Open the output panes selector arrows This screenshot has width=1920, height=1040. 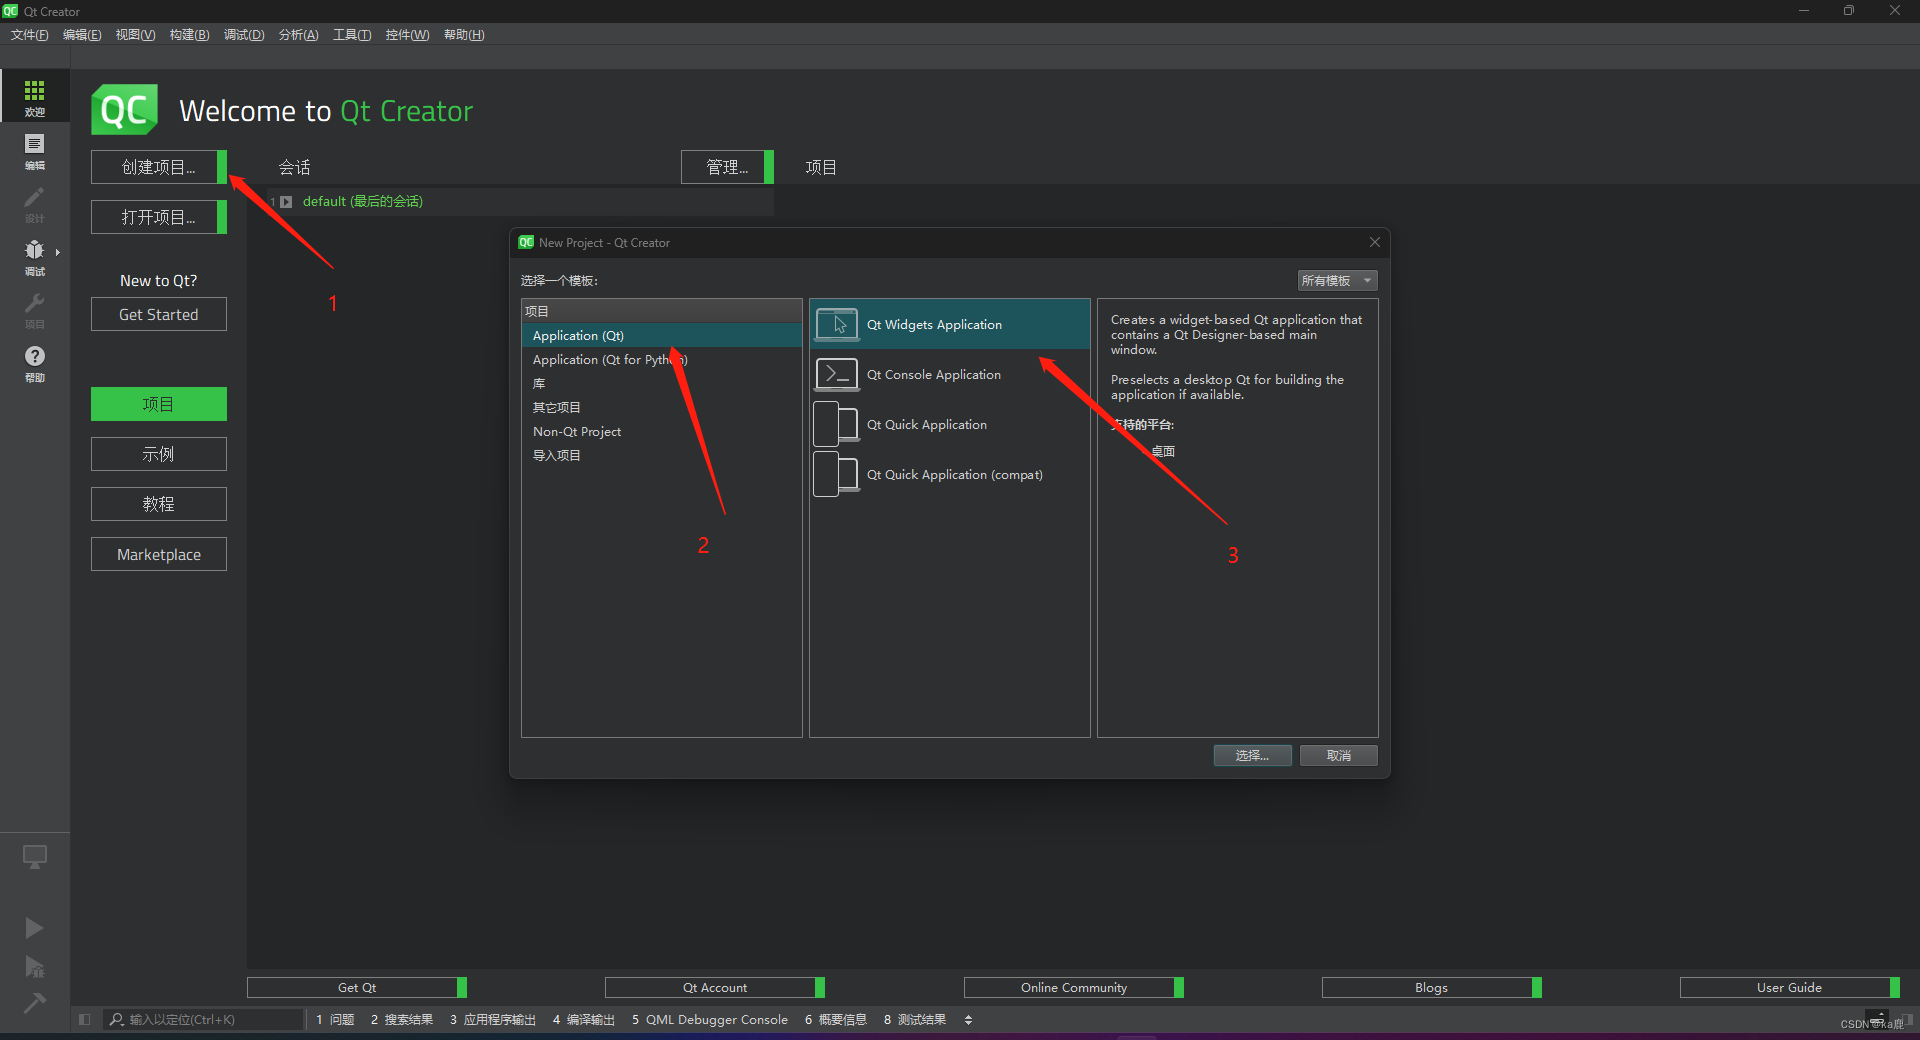[x=968, y=1019]
